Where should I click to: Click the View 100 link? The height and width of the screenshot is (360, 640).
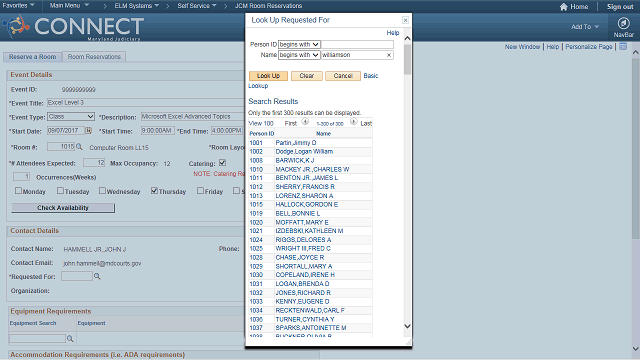(261, 123)
